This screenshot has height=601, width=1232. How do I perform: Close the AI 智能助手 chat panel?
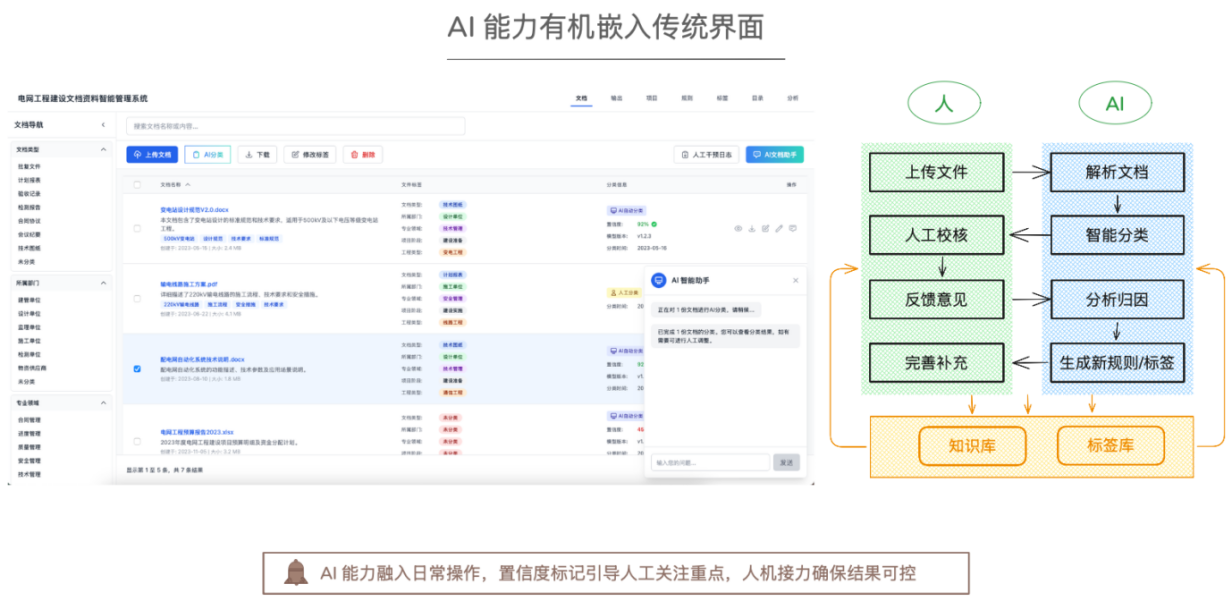(x=796, y=281)
